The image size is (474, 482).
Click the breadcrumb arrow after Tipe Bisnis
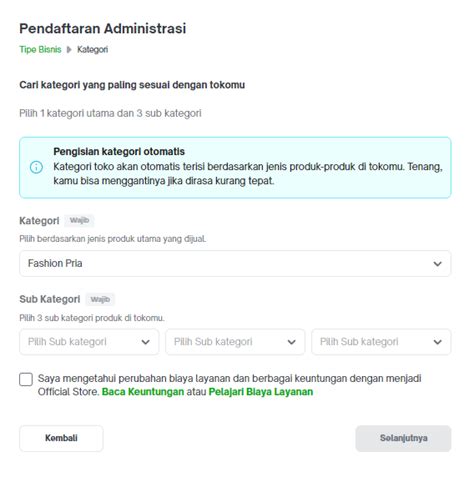(69, 50)
